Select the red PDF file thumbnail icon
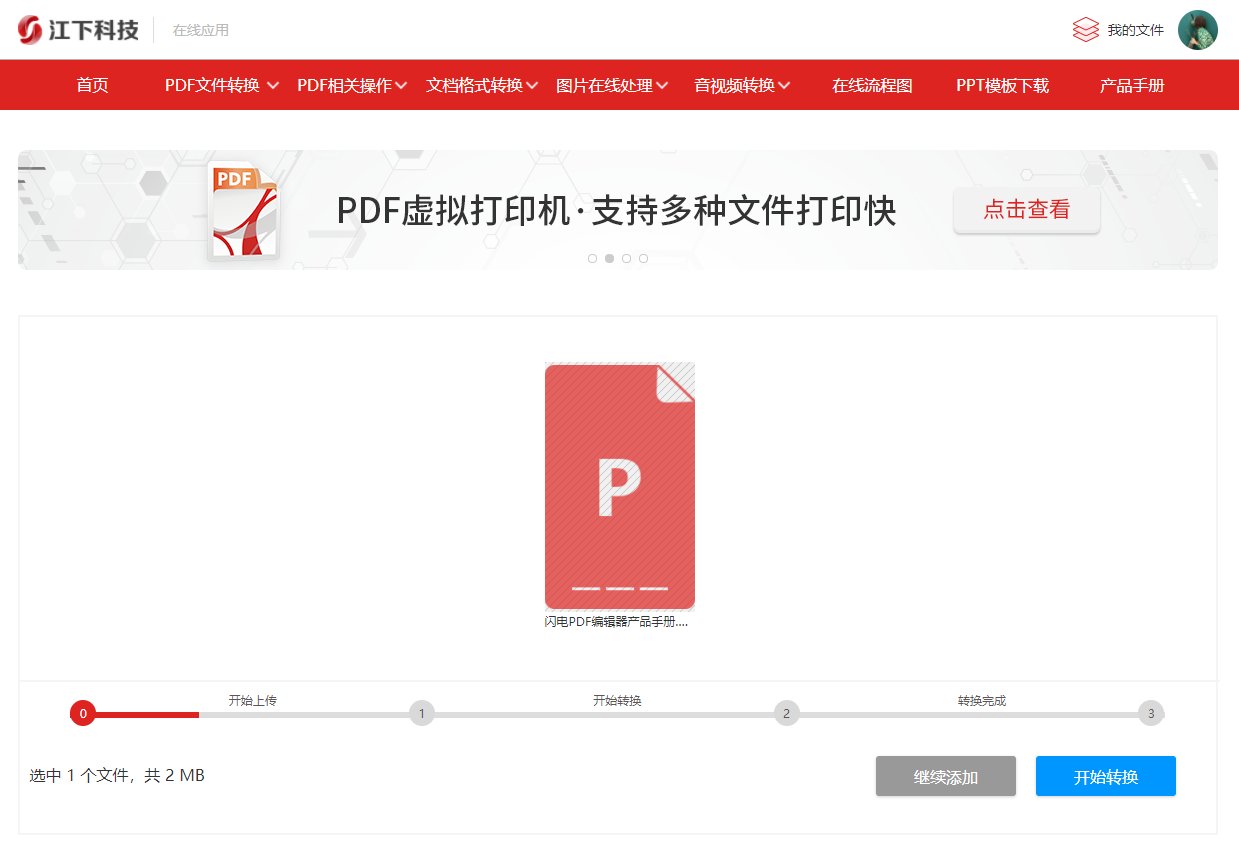 pos(619,486)
